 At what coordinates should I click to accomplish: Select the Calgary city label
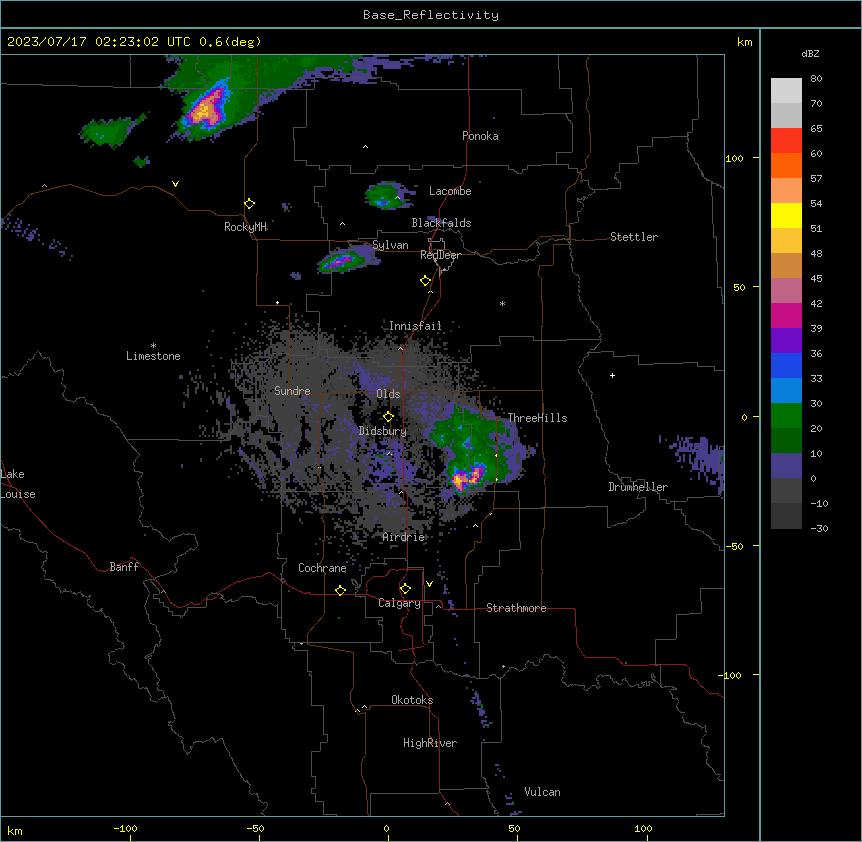399,603
